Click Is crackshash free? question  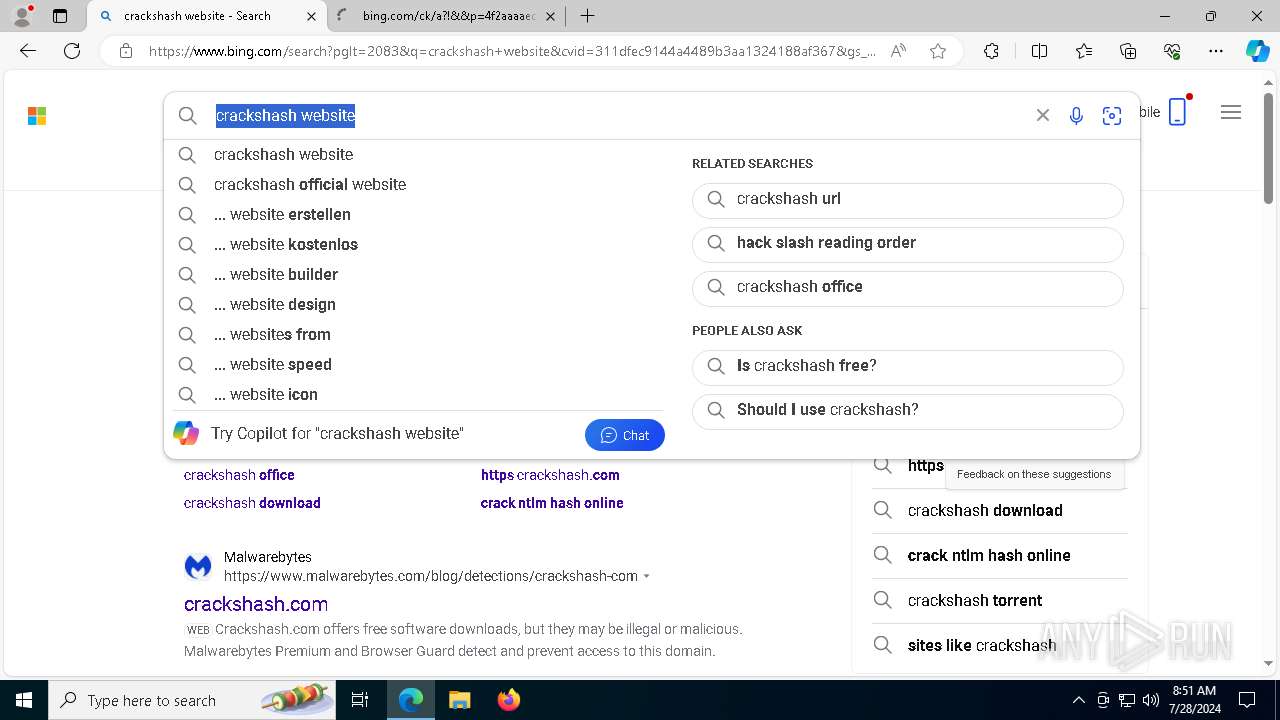pos(907,366)
